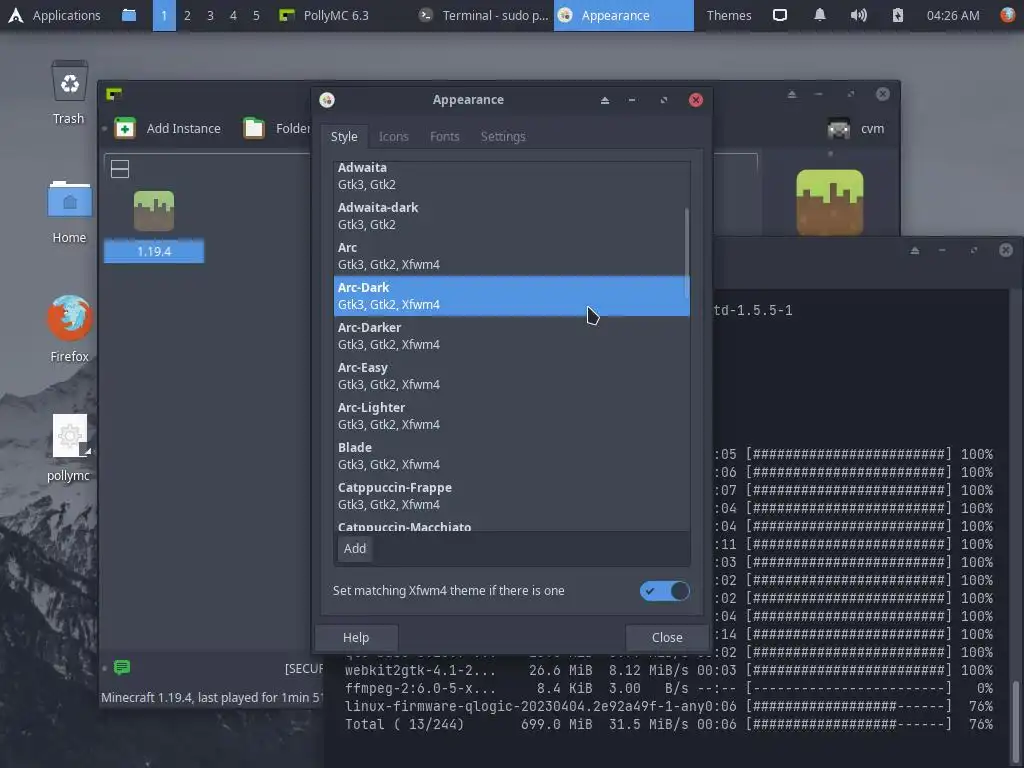
Task: Select the Adwaita-dark theme
Action: (511, 216)
